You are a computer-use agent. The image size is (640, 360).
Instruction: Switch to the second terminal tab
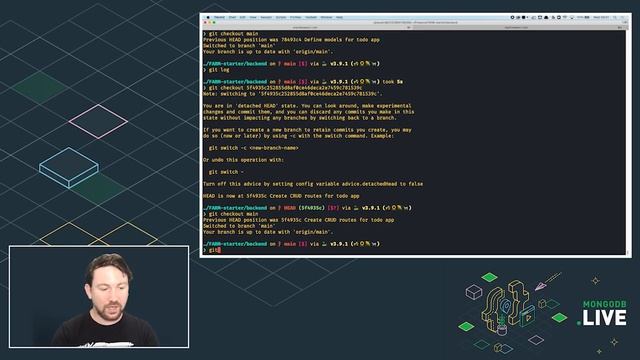519,27
